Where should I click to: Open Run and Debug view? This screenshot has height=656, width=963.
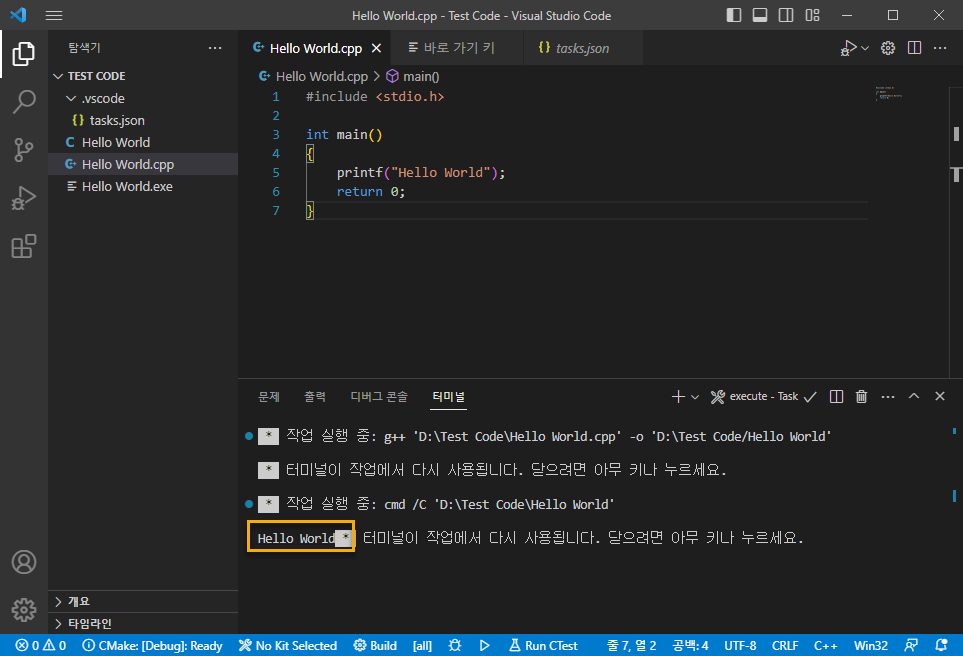(23, 198)
